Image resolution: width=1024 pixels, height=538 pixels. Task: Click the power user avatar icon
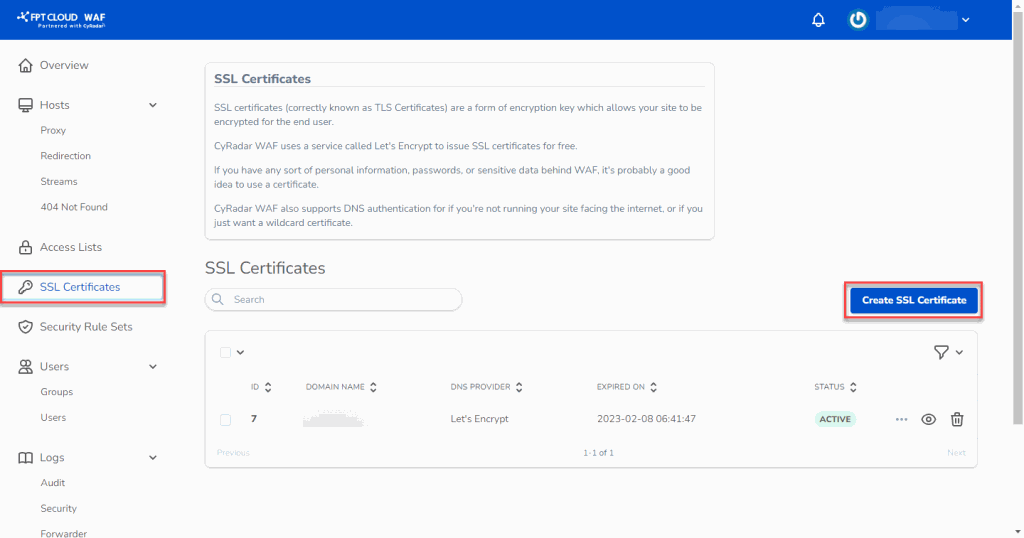coord(857,20)
